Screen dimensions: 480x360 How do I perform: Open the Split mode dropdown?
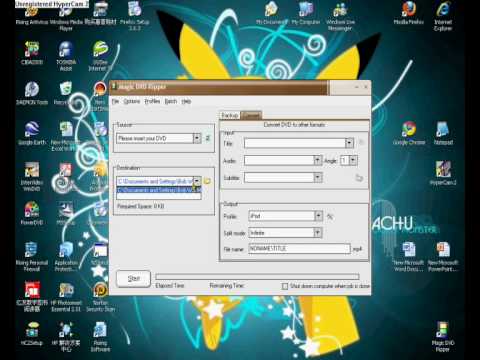tap(318, 233)
